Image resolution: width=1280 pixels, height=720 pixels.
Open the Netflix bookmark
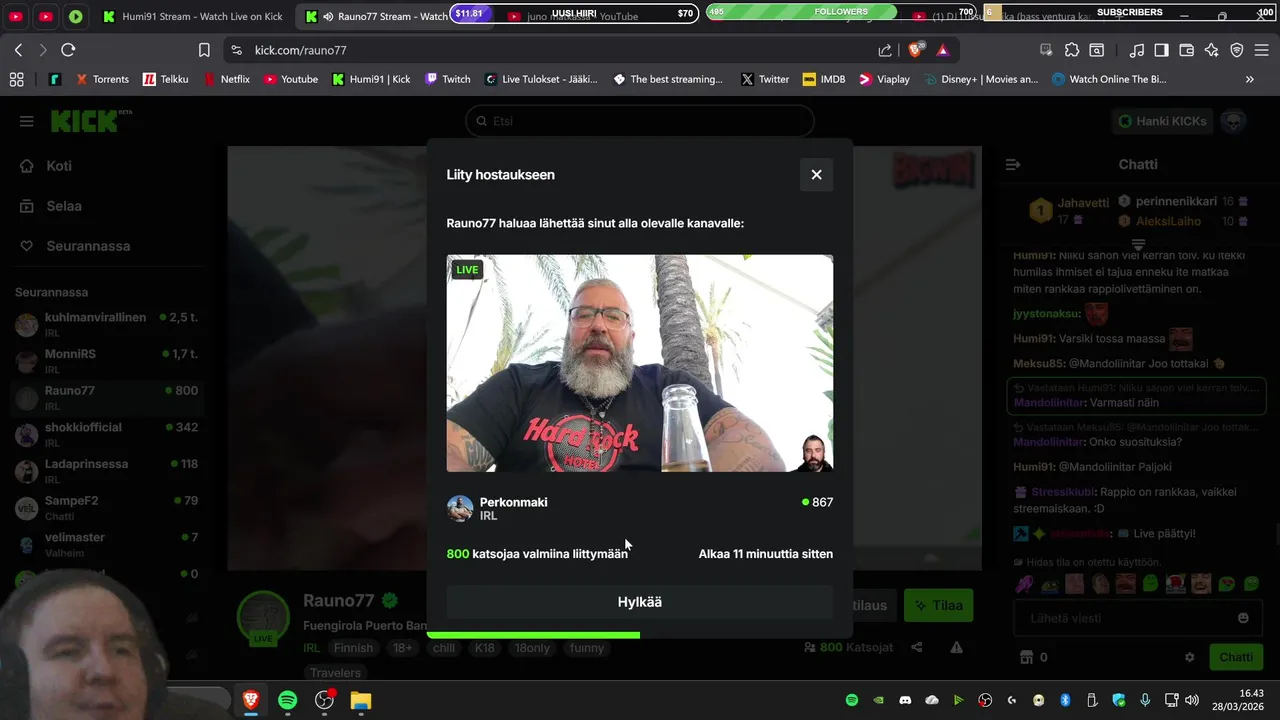226,79
